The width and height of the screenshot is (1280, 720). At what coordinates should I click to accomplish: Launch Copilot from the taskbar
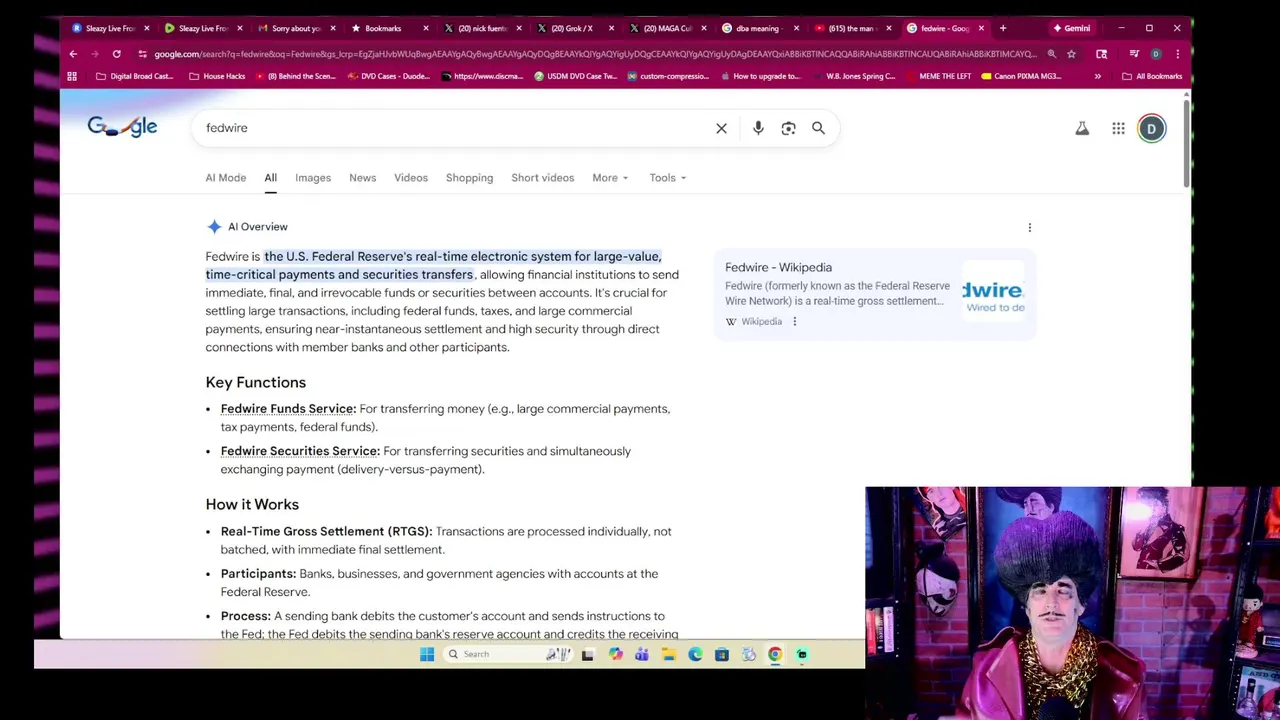click(615, 654)
